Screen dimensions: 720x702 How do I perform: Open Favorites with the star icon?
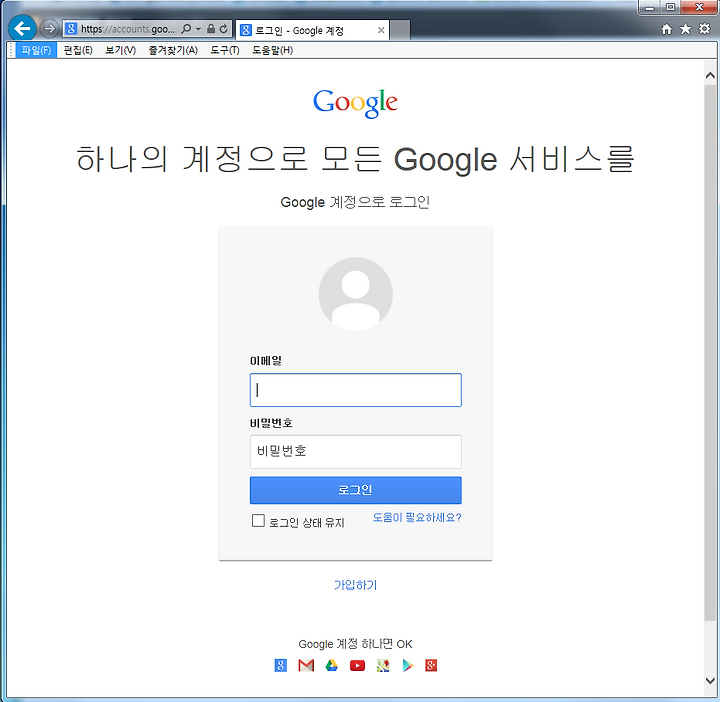click(685, 29)
